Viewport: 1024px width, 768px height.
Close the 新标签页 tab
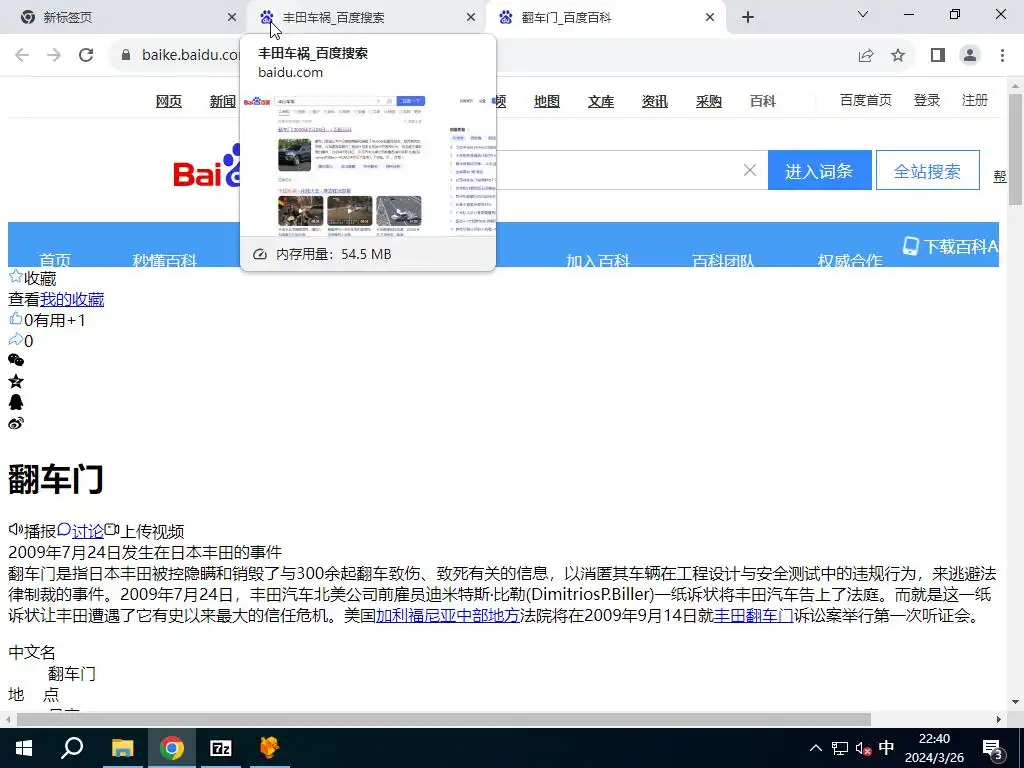click(x=232, y=18)
